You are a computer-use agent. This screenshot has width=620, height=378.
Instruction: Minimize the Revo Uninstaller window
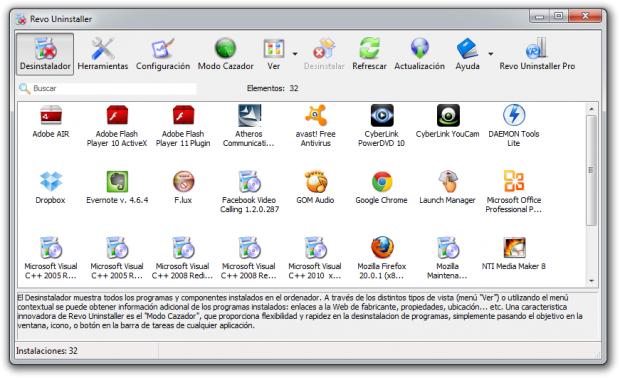[539, 16]
